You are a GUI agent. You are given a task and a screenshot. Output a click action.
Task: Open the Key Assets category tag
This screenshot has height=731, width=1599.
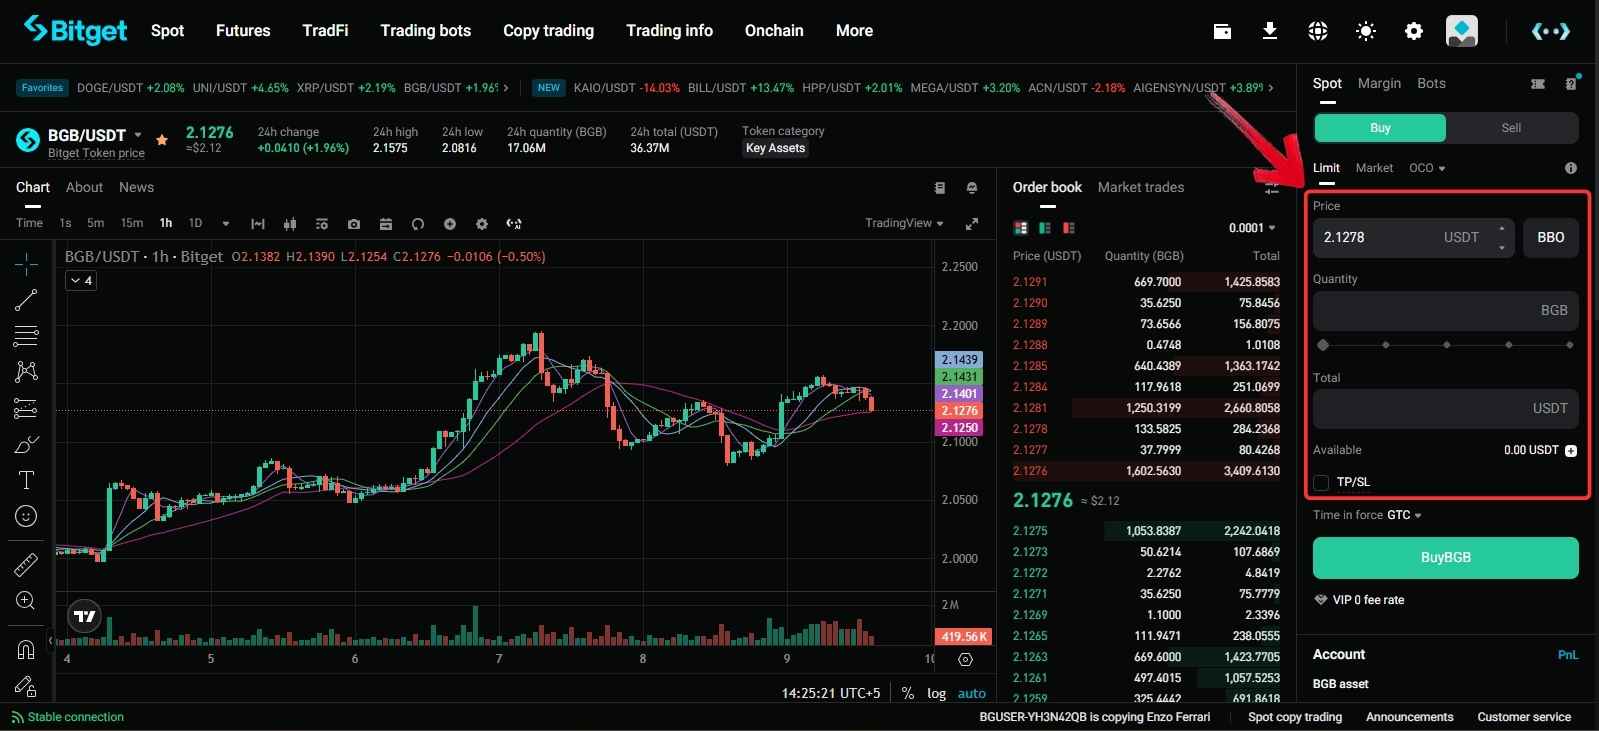(x=775, y=148)
